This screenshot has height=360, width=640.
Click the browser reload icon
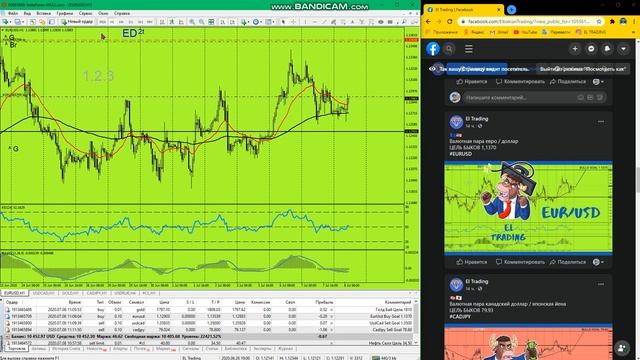[x=449, y=22]
